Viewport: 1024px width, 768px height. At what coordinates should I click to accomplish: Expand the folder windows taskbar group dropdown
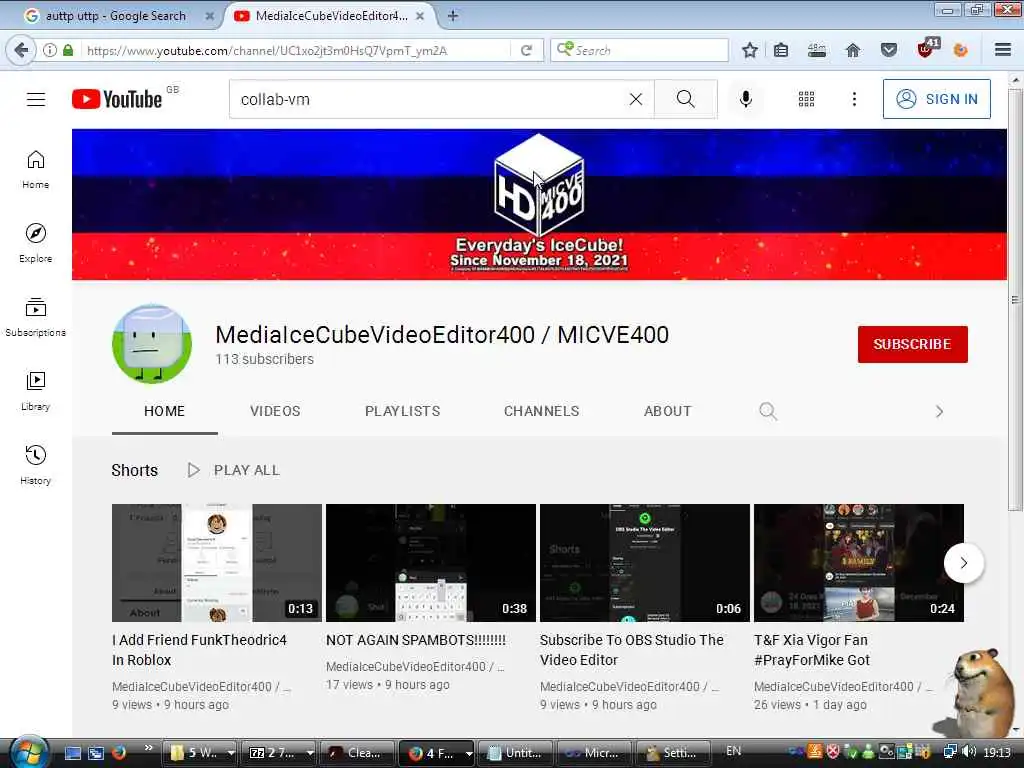pyautogui.click(x=231, y=753)
